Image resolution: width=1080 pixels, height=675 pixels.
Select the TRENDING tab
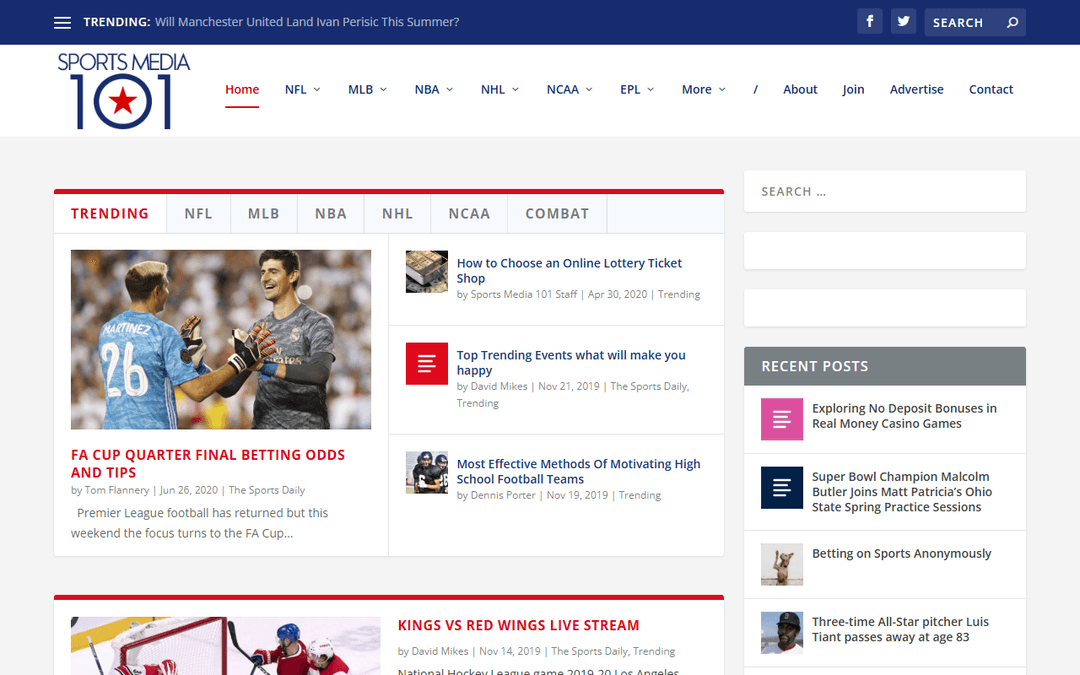tap(110, 214)
